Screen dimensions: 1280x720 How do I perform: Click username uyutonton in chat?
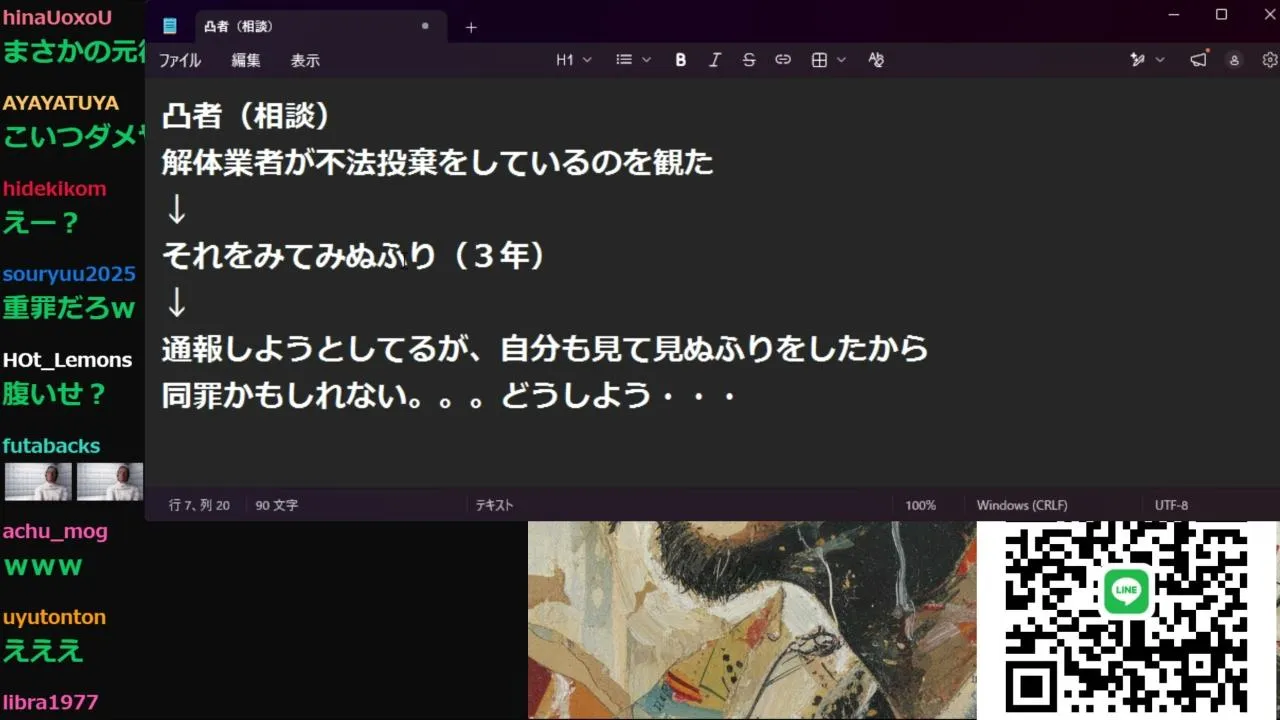(54, 617)
